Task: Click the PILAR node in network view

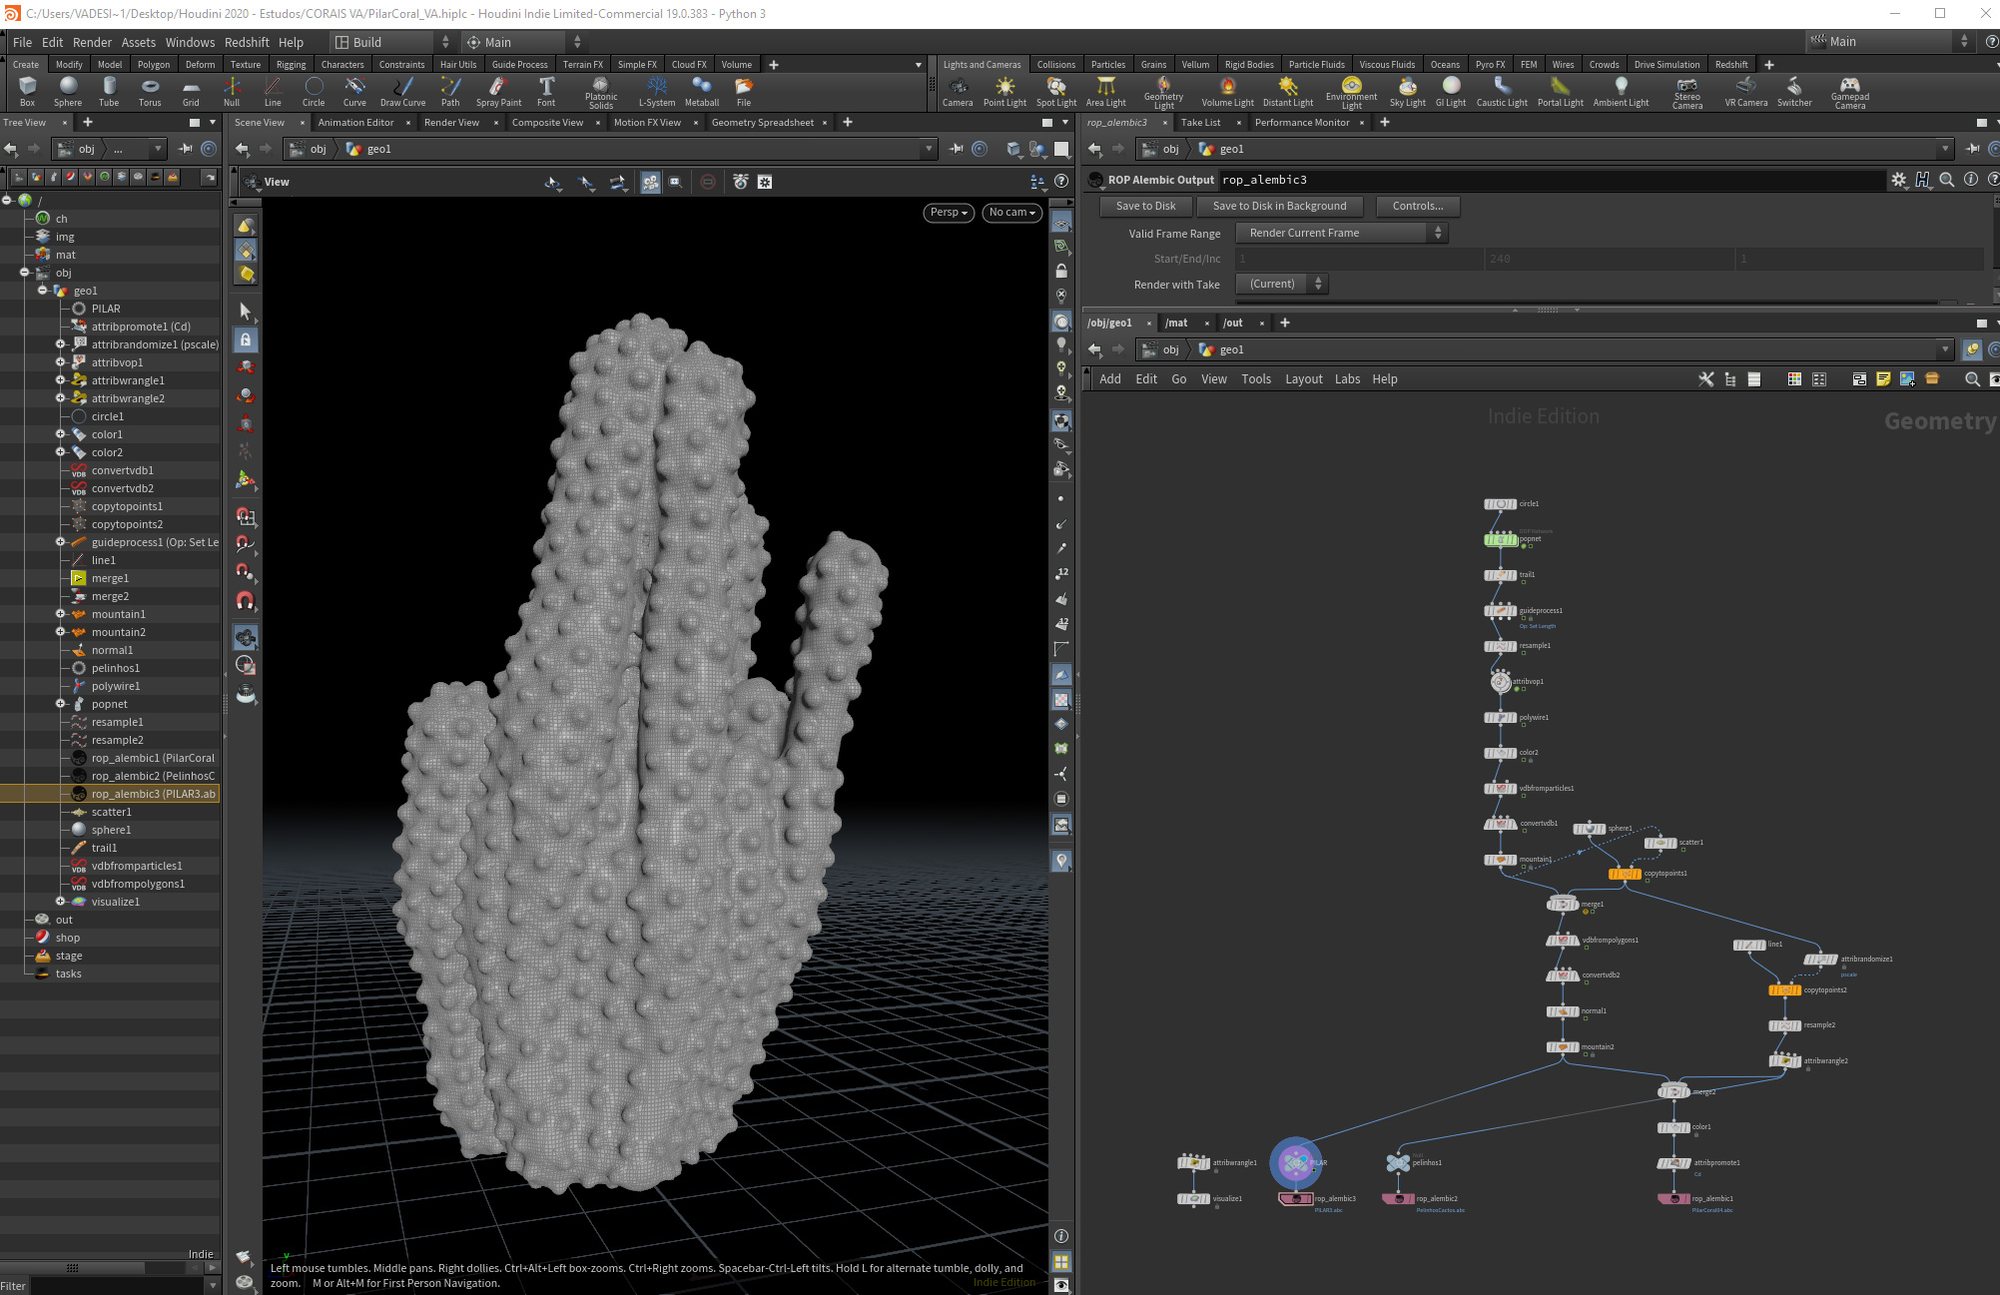Action: coord(1296,1162)
